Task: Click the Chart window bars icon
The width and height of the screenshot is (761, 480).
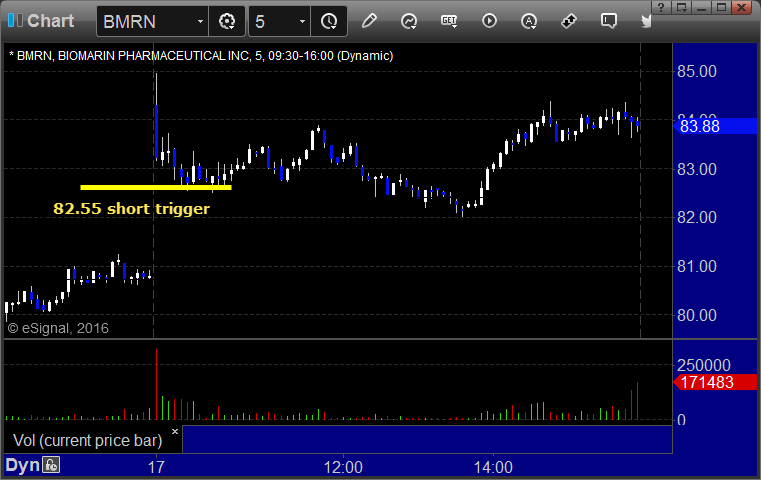Action: pyautogui.click(x=15, y=20)
